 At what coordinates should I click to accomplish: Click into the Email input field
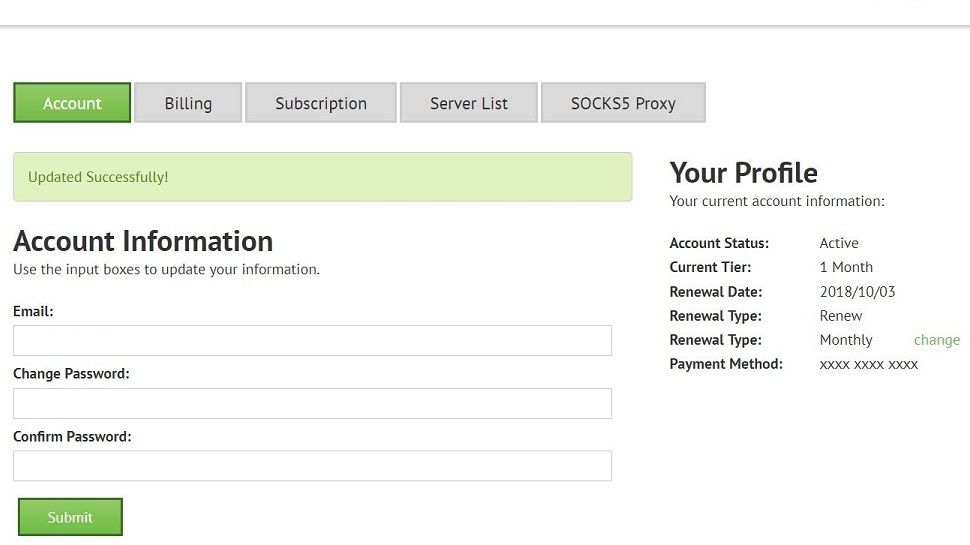[x=312, y=340]
